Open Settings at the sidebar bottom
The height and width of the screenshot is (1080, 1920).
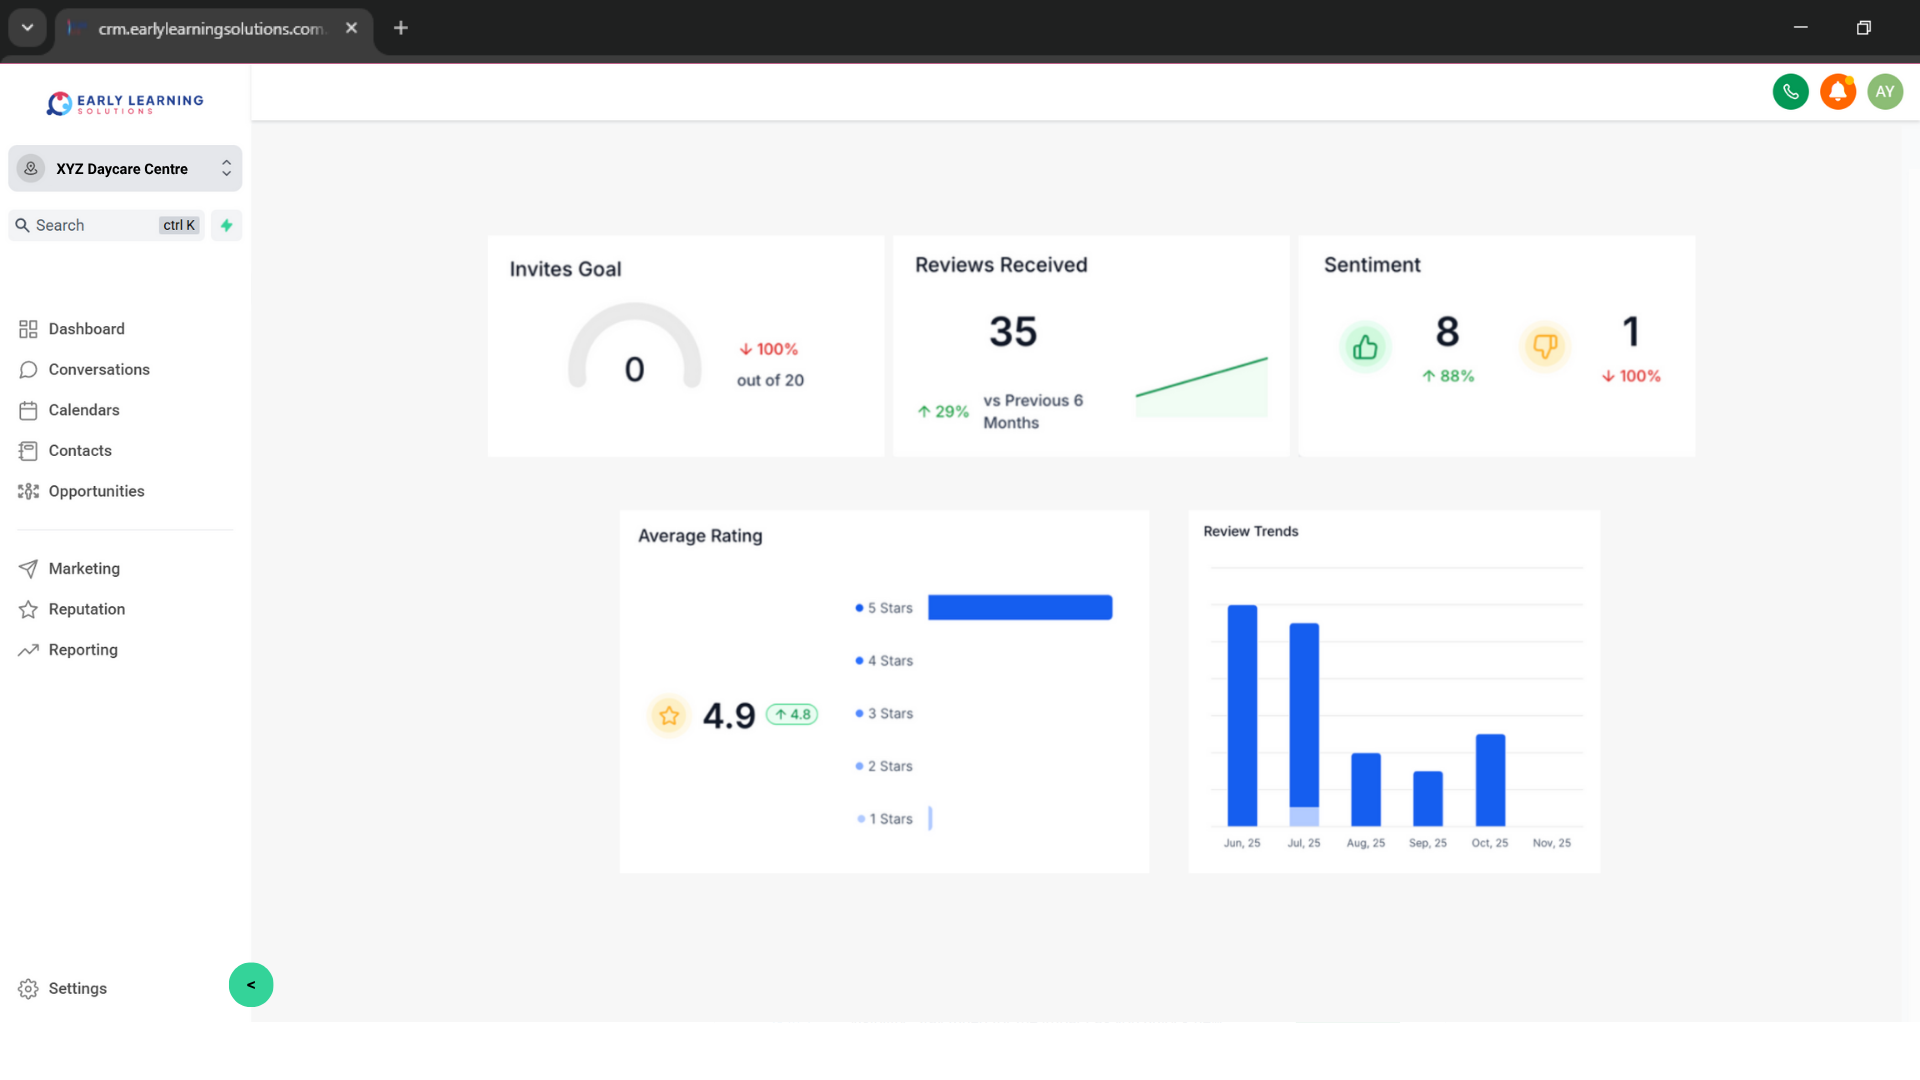[x=77, y=988]
